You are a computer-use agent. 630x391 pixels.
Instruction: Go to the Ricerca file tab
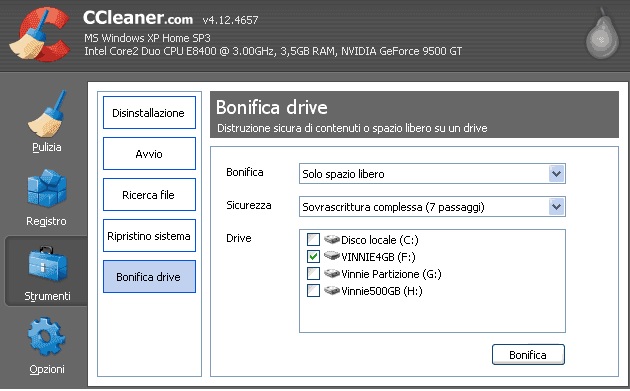click(x=149, y=194)
